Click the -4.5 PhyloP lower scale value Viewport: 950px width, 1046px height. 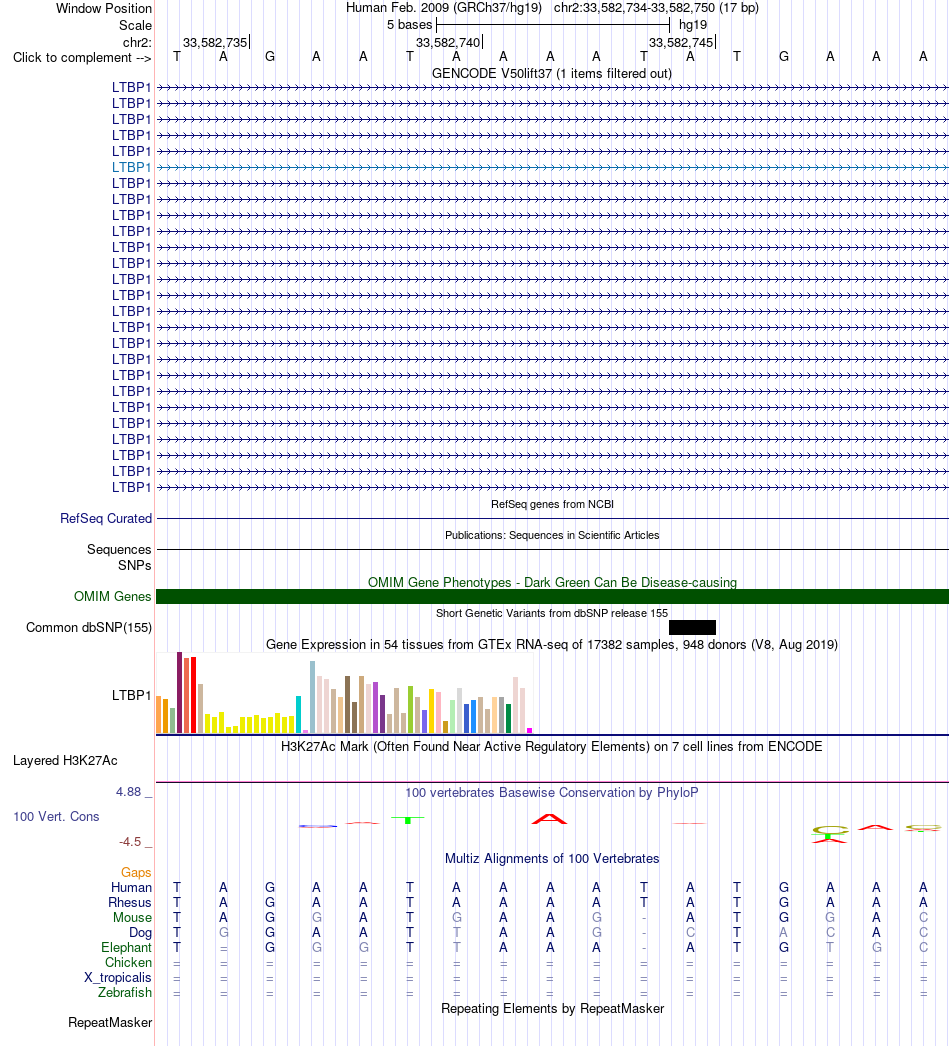[x=130, y=842]
